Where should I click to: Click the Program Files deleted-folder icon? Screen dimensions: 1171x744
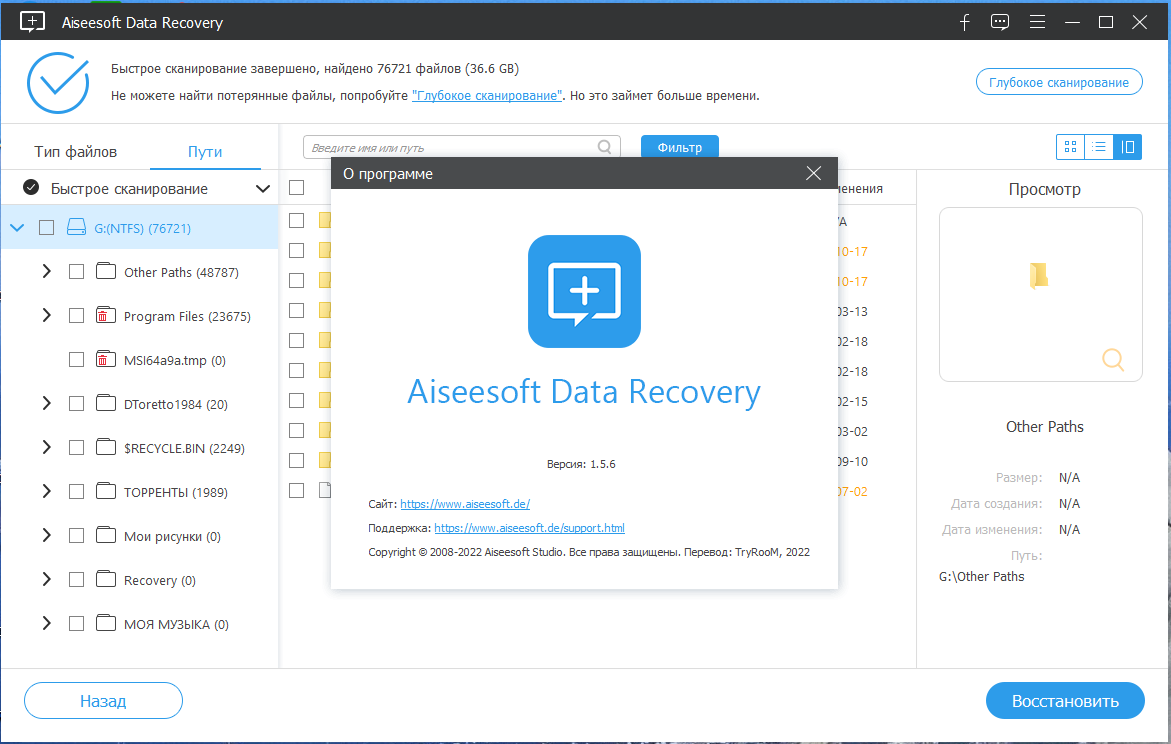tap(106, 315)
